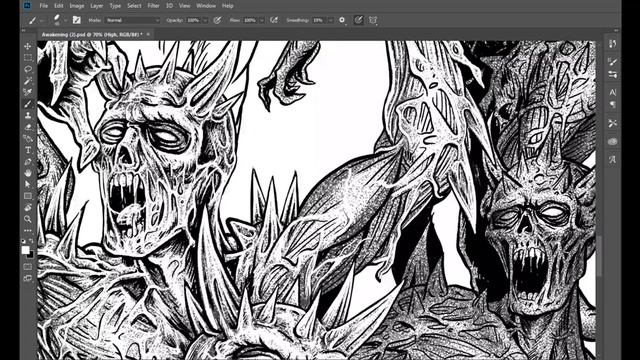
Task: Enable airbrush build-up effects
Action: tap(274, 20)
